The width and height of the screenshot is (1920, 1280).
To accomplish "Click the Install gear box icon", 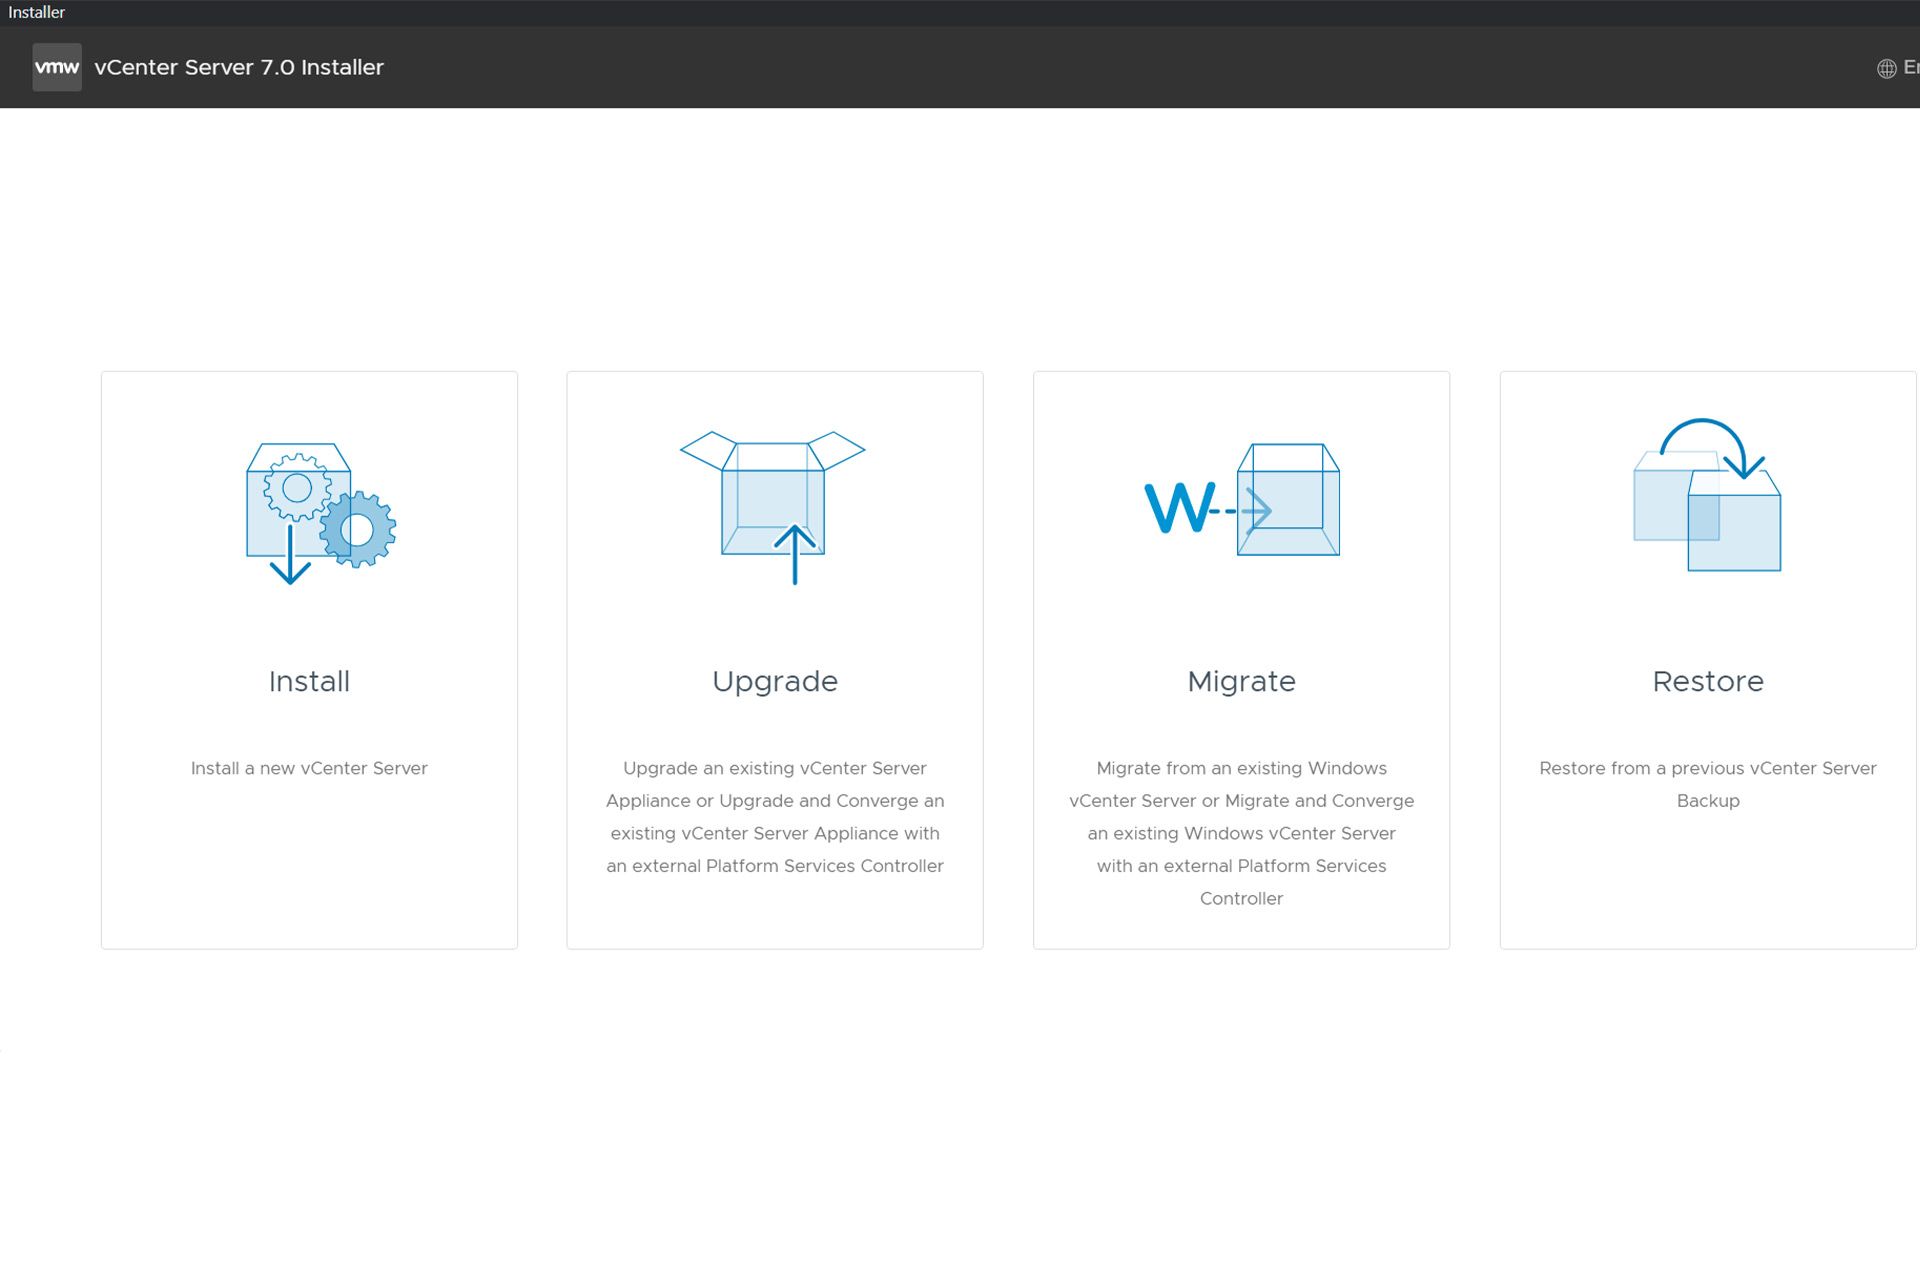I will tap(321, 513).
